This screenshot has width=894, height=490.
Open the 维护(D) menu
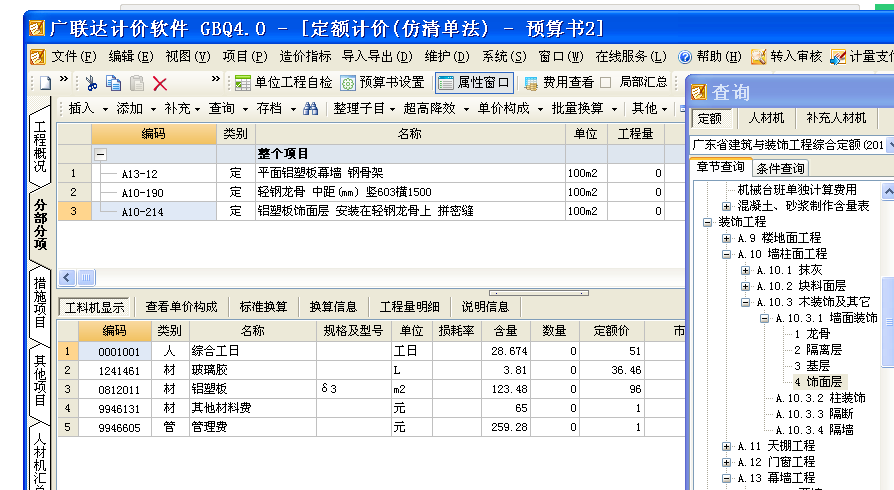click(447, 56)
